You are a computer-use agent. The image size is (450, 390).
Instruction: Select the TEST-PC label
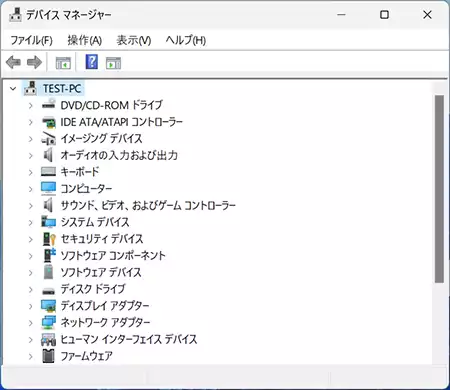[62, 89]
